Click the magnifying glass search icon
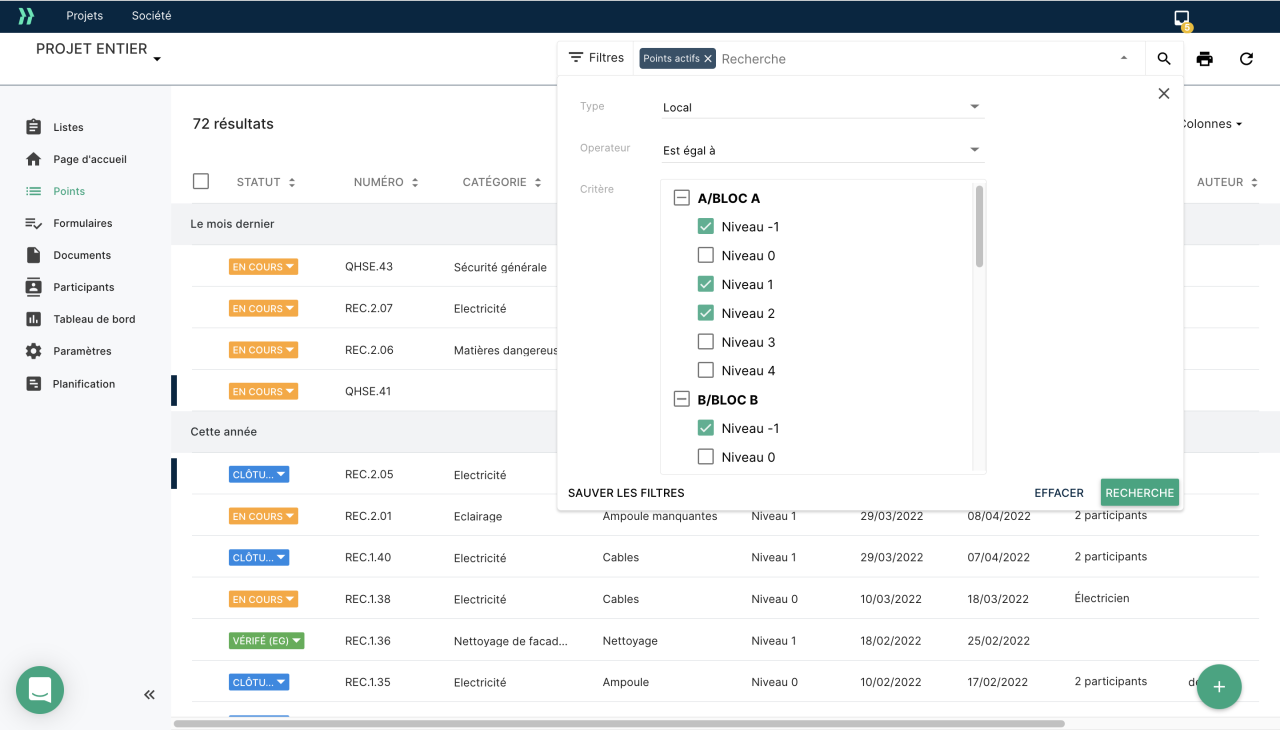Image resolution: width=1280 pixels, height=730 pixels. coord(1164,59)
